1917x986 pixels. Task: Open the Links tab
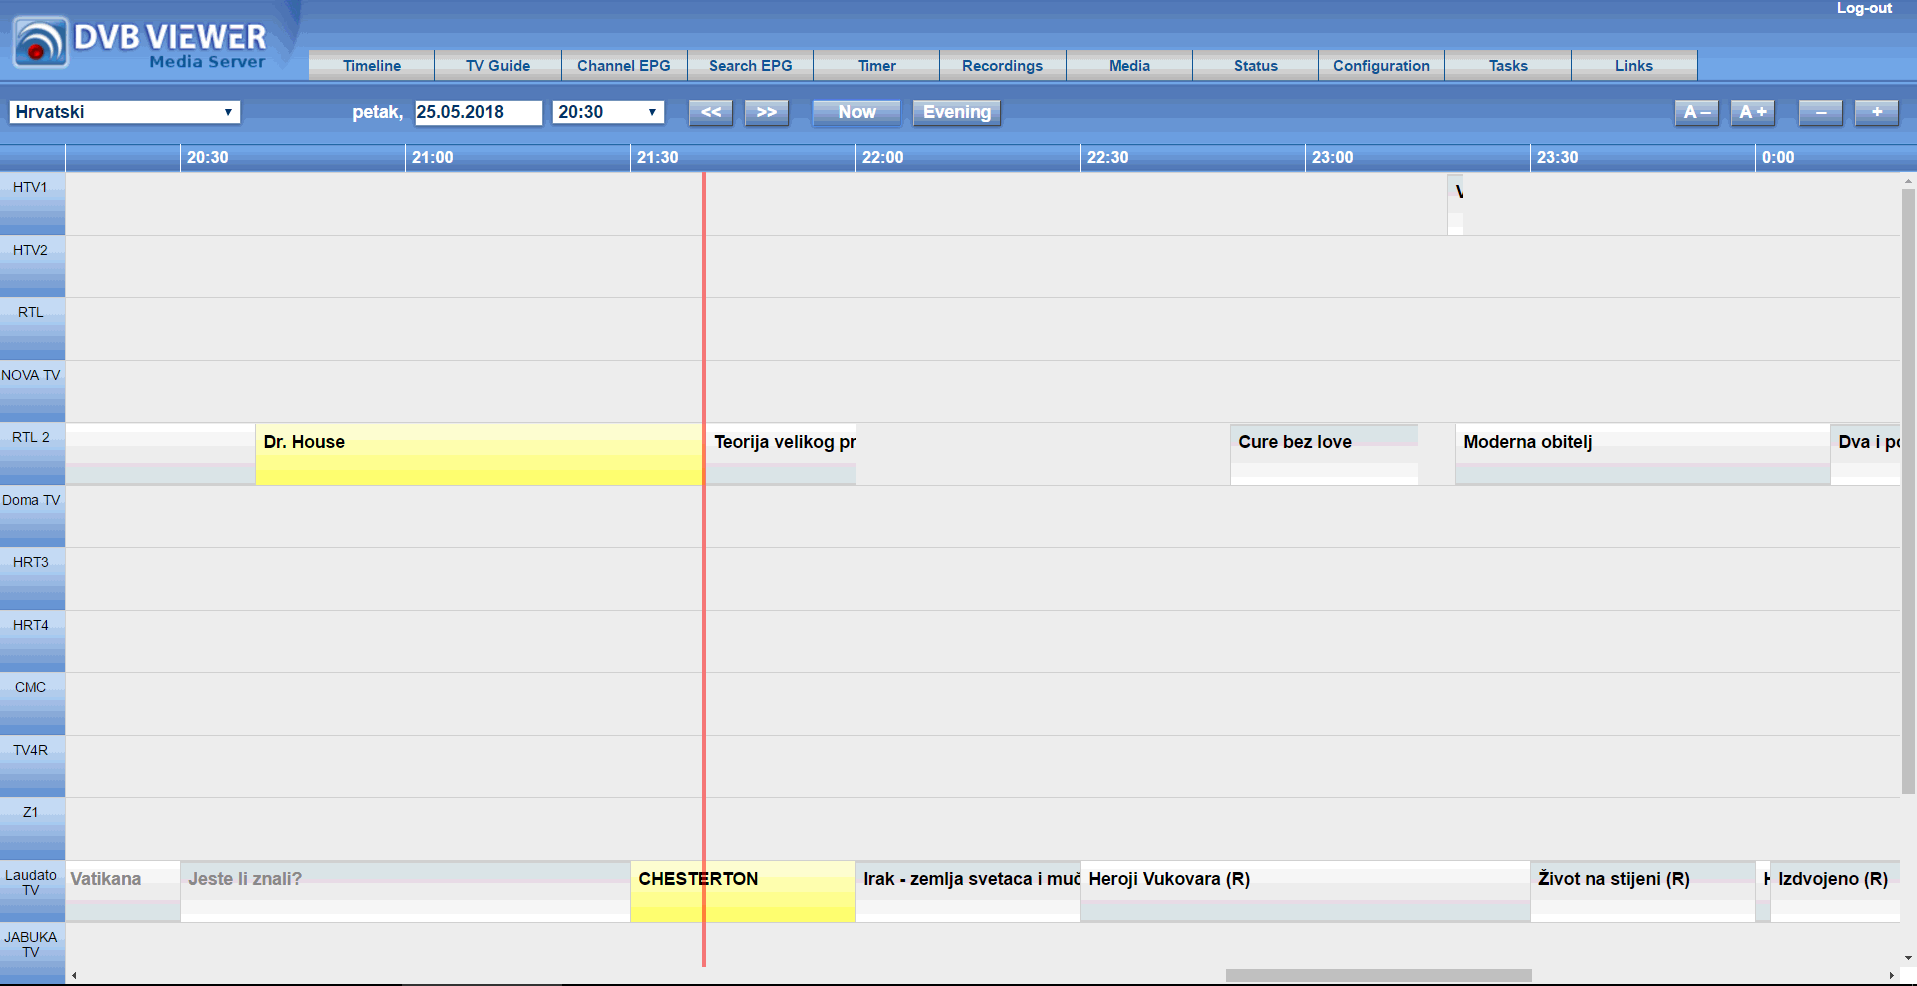click(1634, 66)
